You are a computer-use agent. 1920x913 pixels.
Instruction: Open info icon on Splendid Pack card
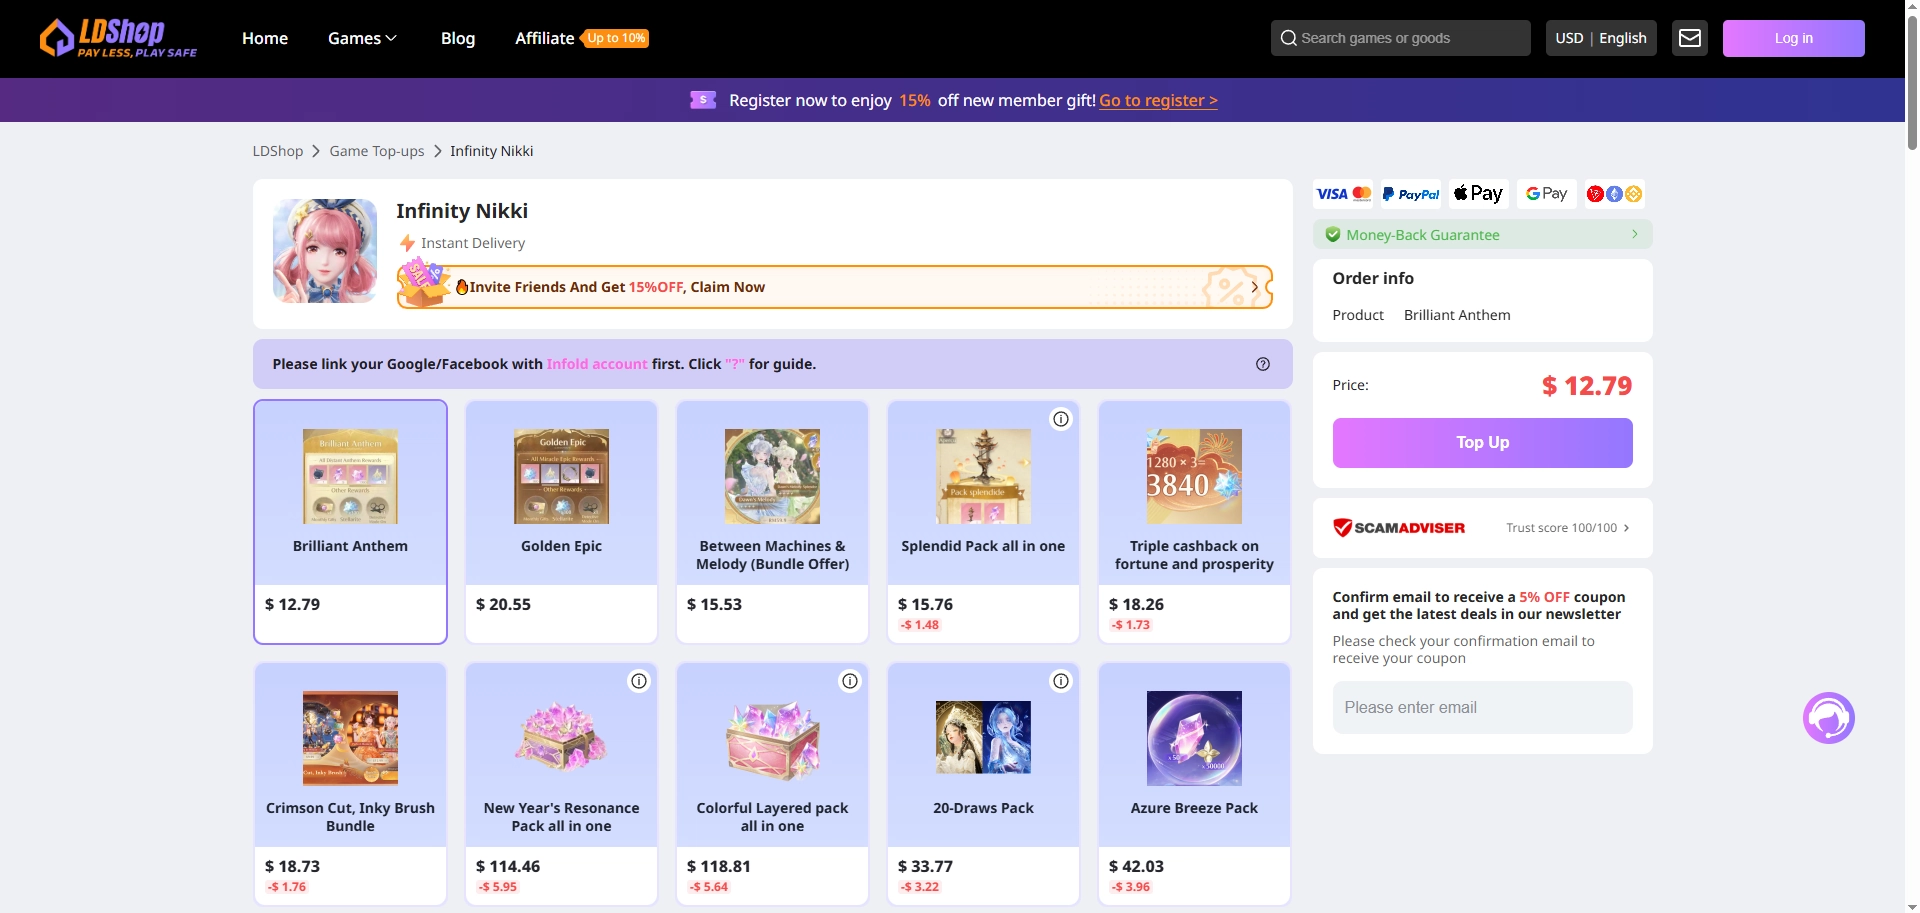(x=1061, y=419)
